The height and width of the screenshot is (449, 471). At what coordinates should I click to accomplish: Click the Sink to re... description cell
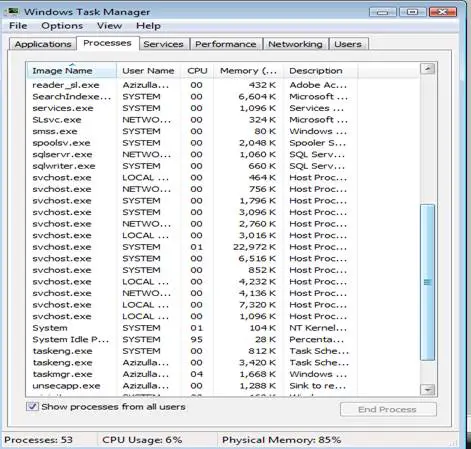[318, 386]
